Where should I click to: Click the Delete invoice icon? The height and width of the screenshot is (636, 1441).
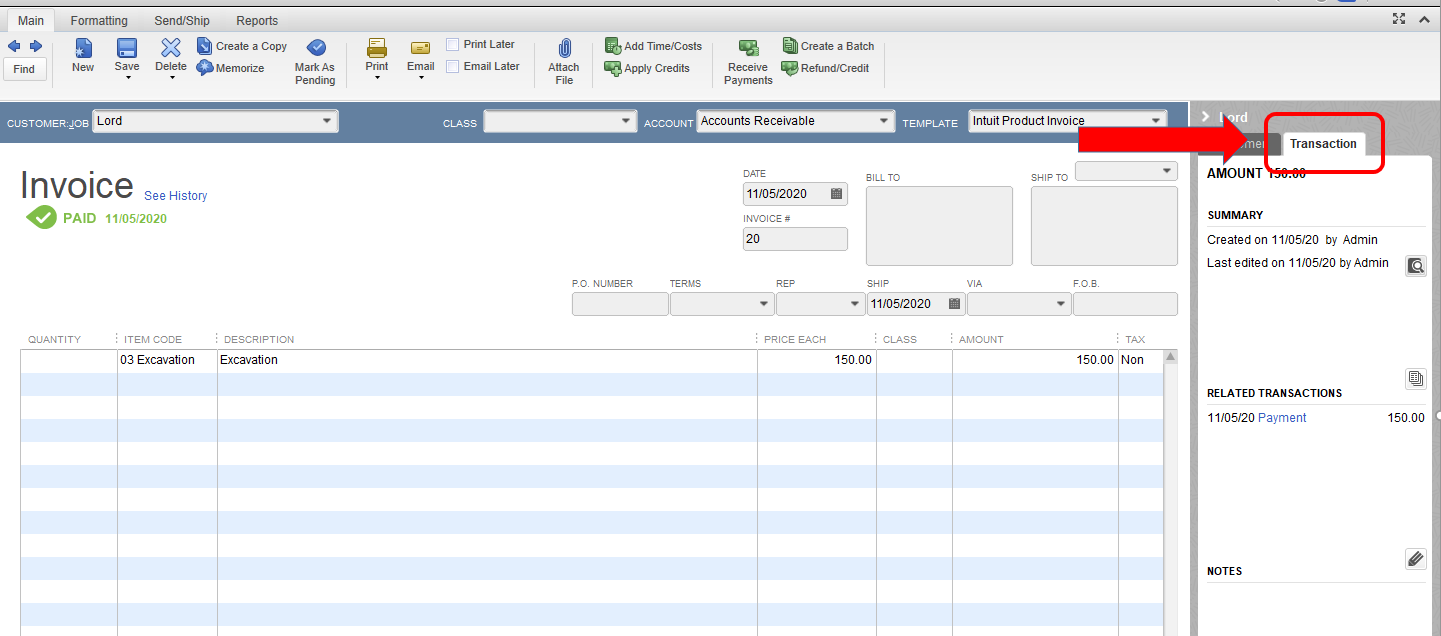point(171,49)
